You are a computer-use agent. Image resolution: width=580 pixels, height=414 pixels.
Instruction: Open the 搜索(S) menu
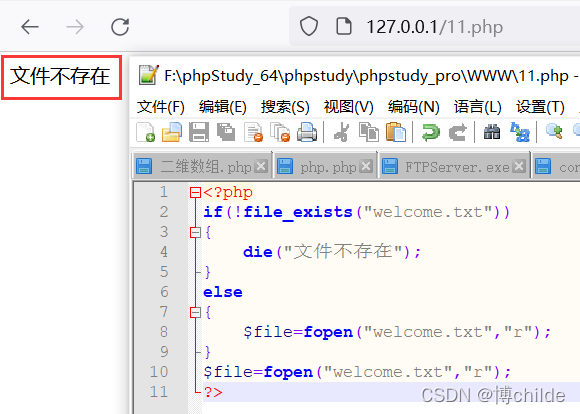285,107
